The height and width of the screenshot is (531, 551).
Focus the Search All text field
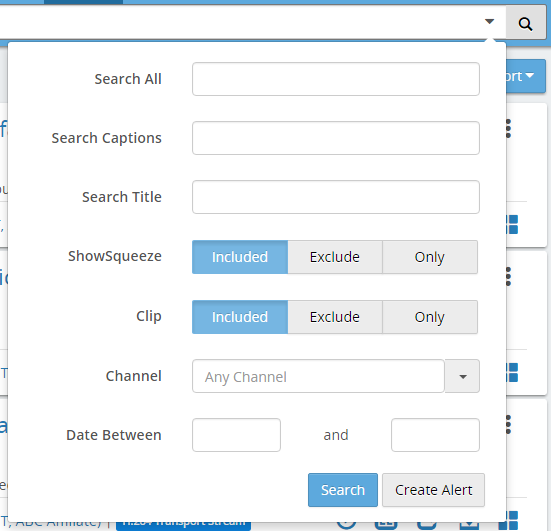tap(336, 79)
